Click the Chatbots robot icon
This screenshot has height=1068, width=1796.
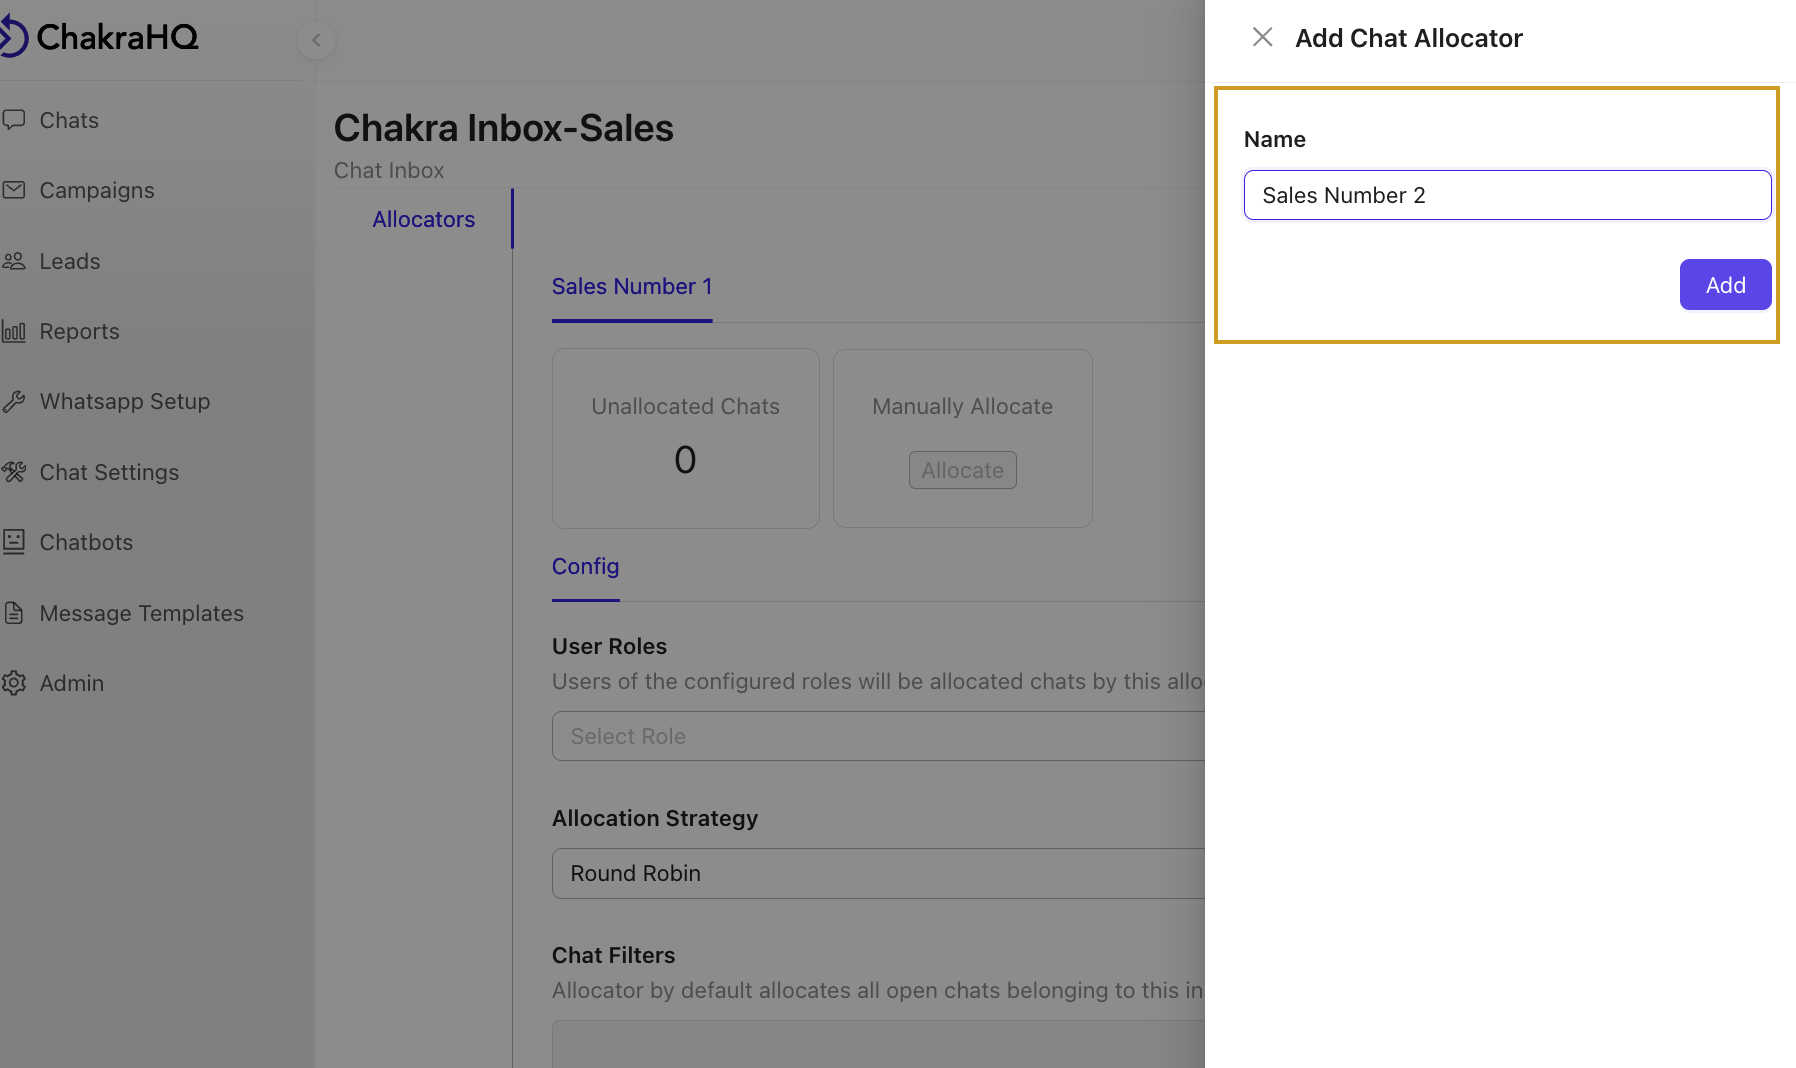tap(14, 542)
